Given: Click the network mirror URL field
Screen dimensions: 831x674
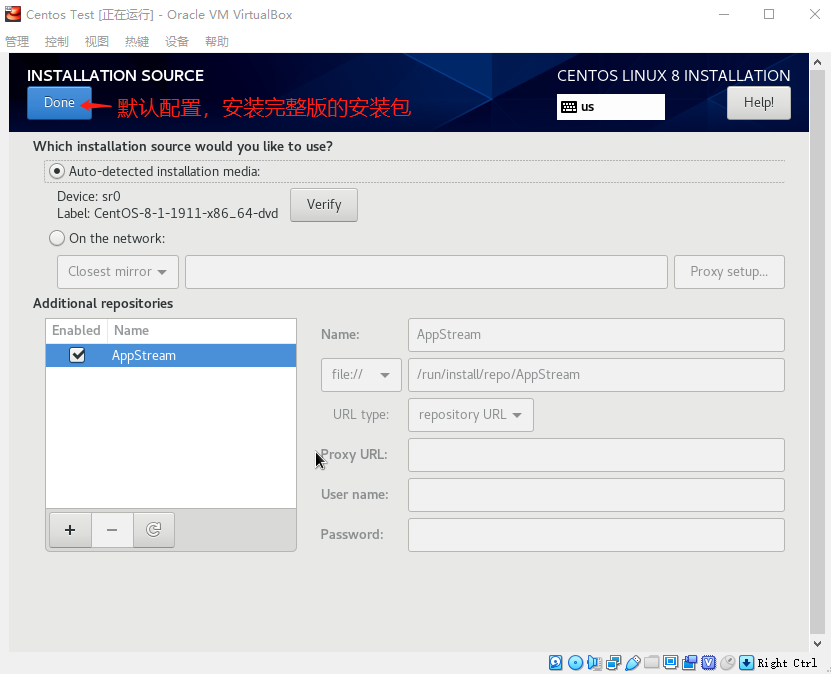Looking at the screenshot, I should 426,272.
